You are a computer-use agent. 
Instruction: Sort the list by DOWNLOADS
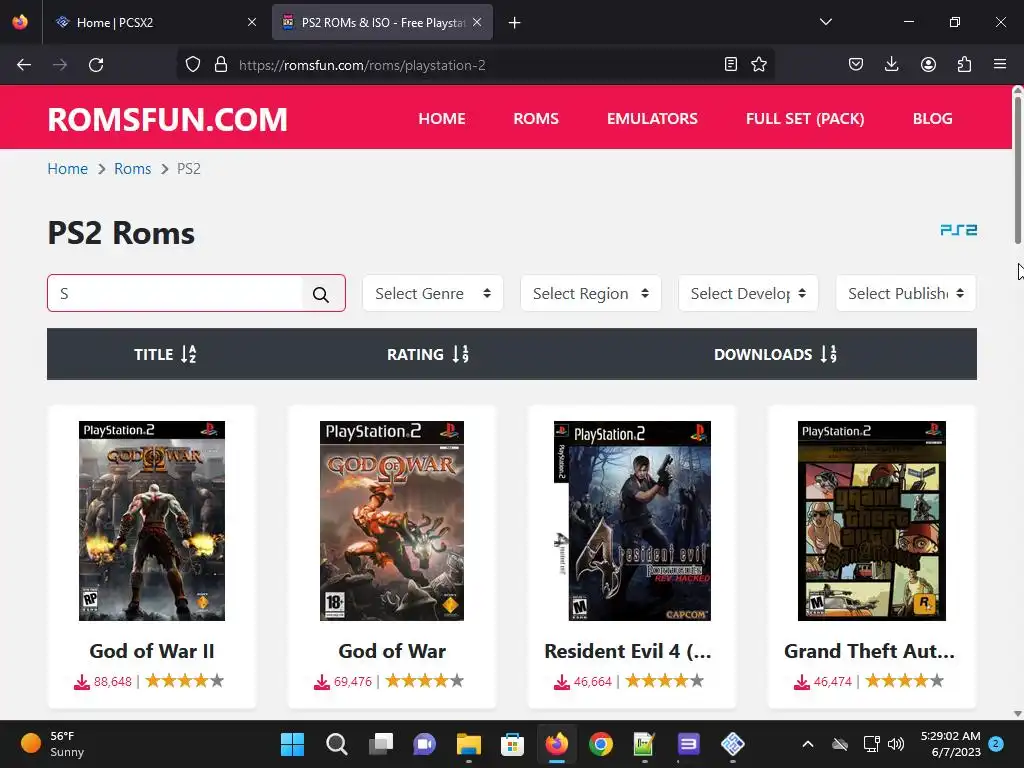pos(775,354)
